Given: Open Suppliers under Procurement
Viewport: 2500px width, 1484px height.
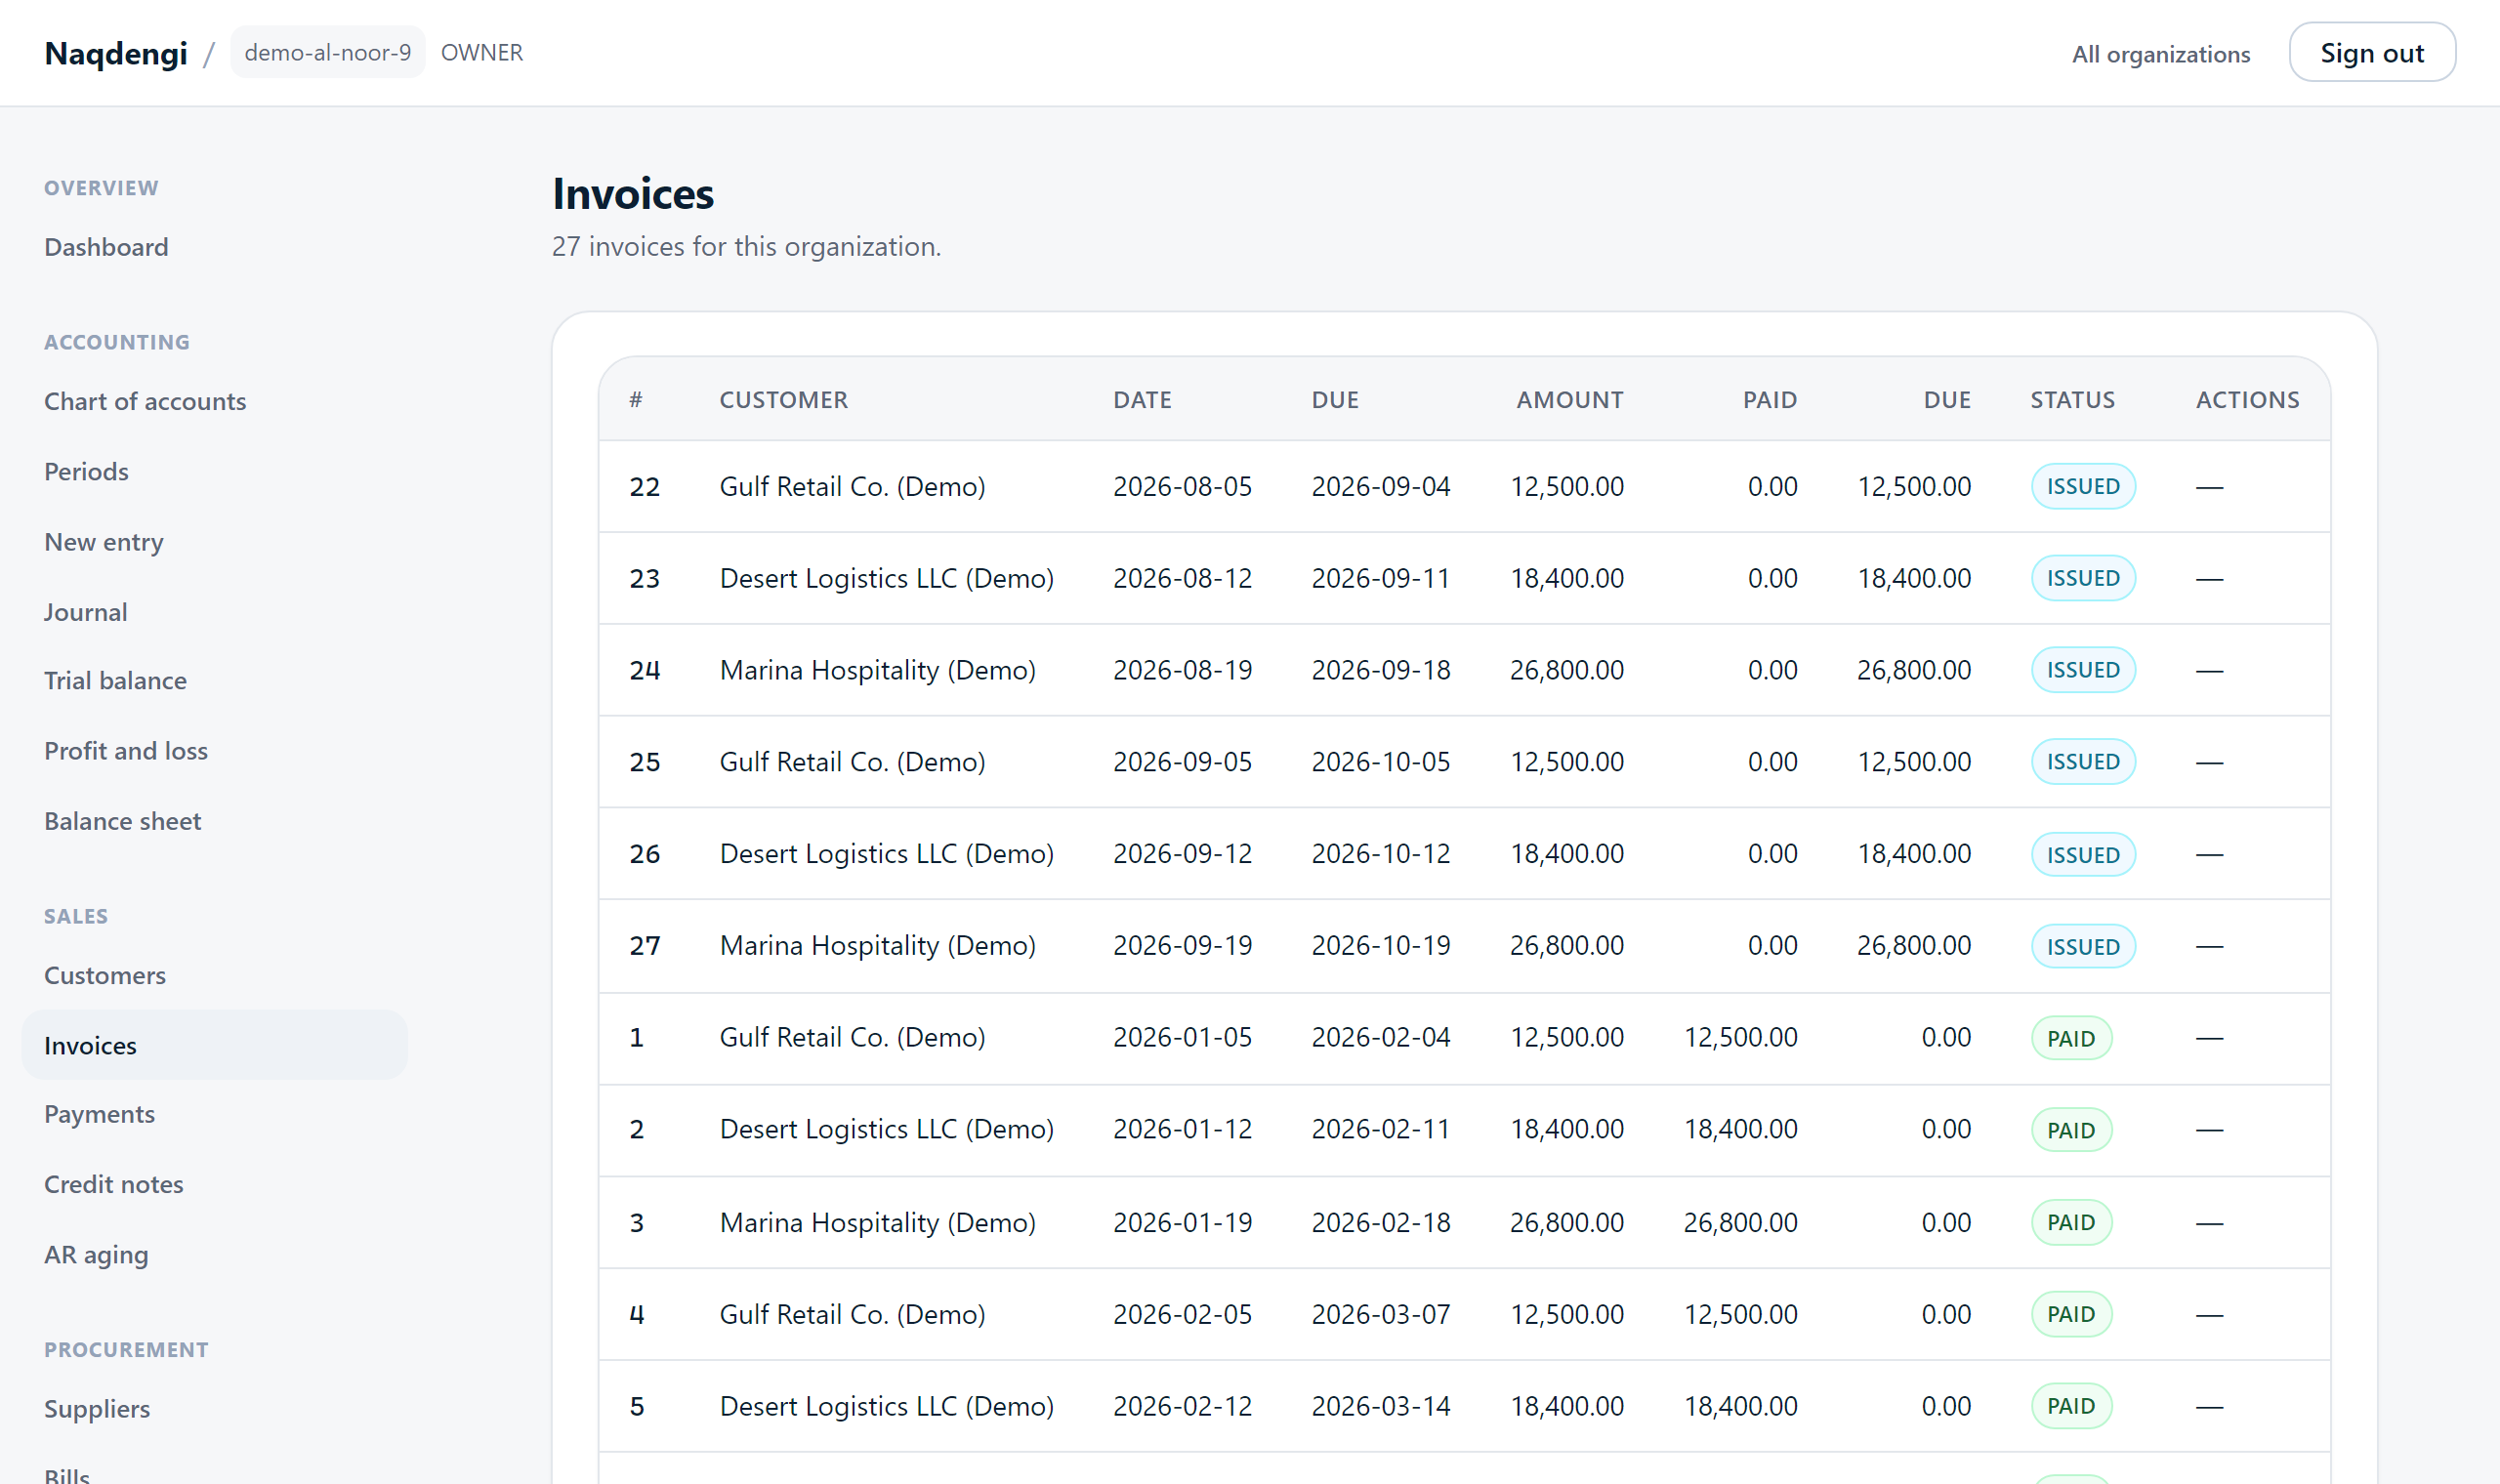Looking at the screenshot, I should click(x=97, y=1408).
